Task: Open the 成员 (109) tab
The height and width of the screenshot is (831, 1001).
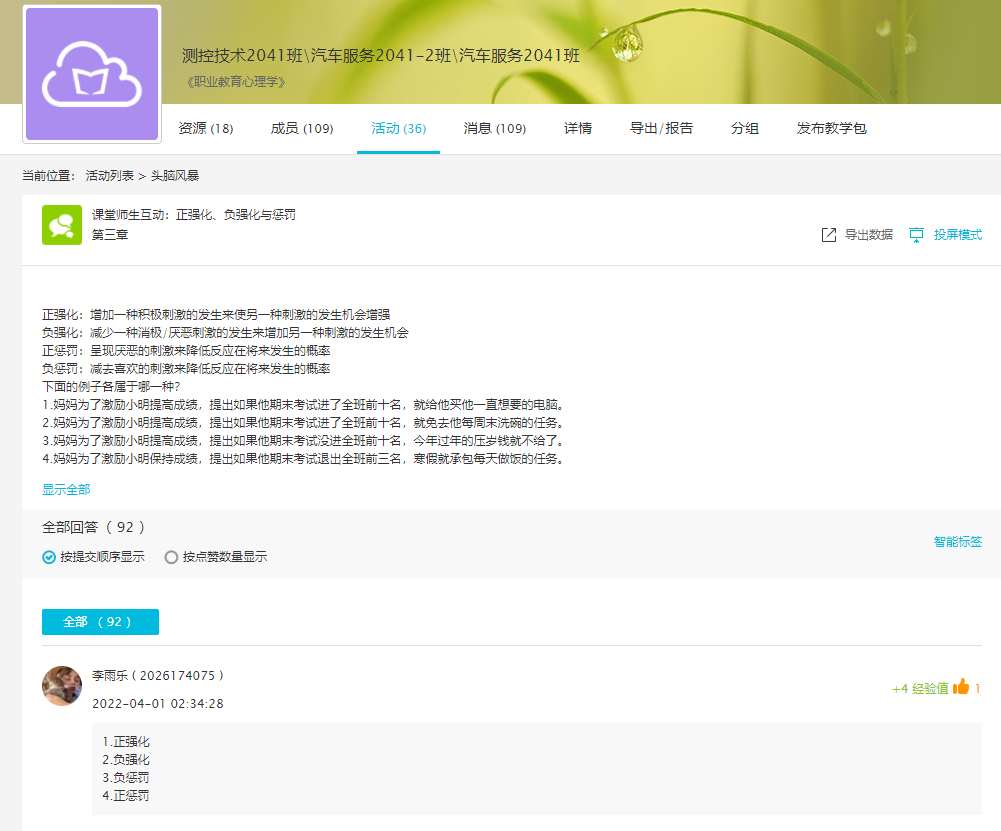Action: pos(301,128)
